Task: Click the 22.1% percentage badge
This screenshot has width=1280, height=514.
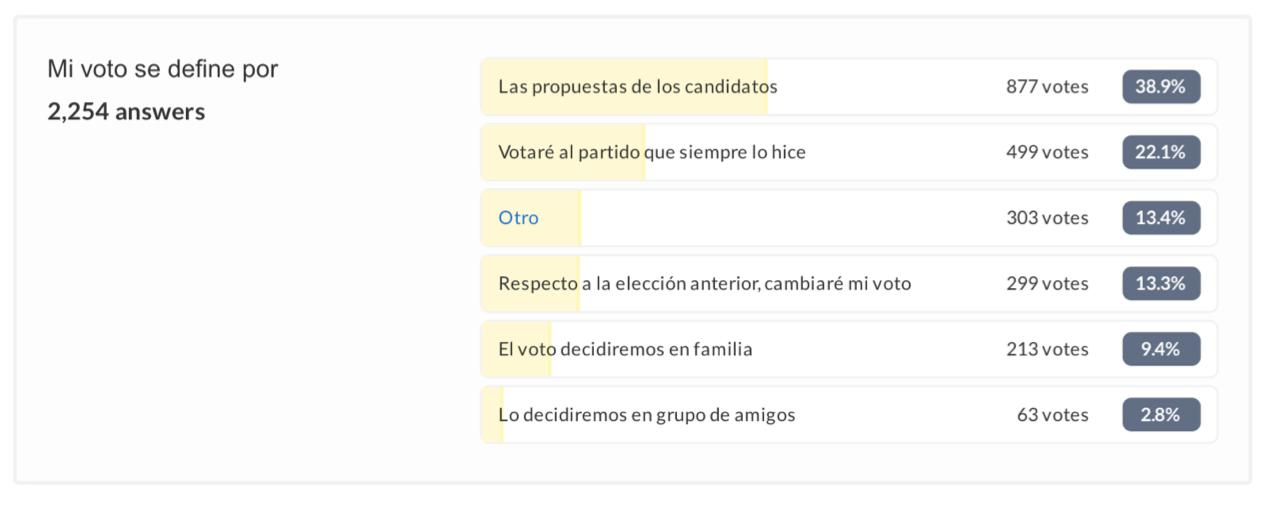Action: pos(1161,152)
